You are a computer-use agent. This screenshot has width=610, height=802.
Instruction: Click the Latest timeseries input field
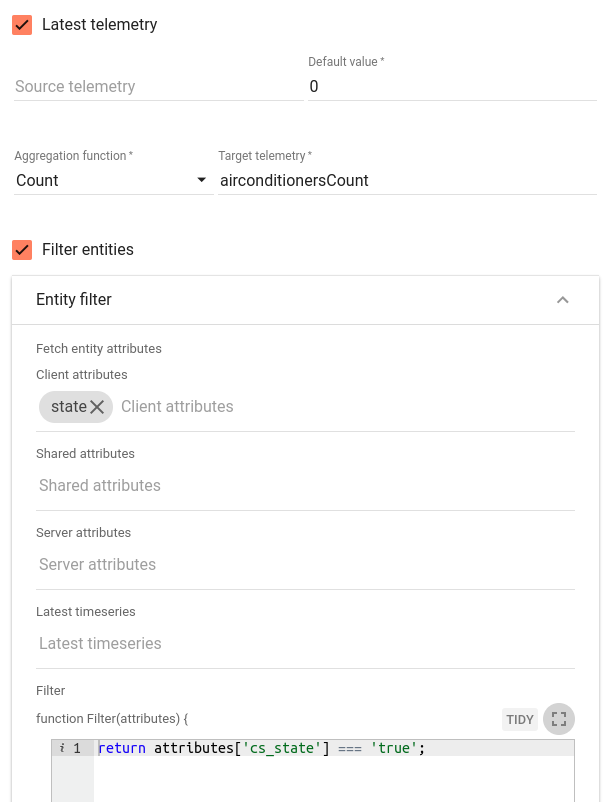point(305,643)
